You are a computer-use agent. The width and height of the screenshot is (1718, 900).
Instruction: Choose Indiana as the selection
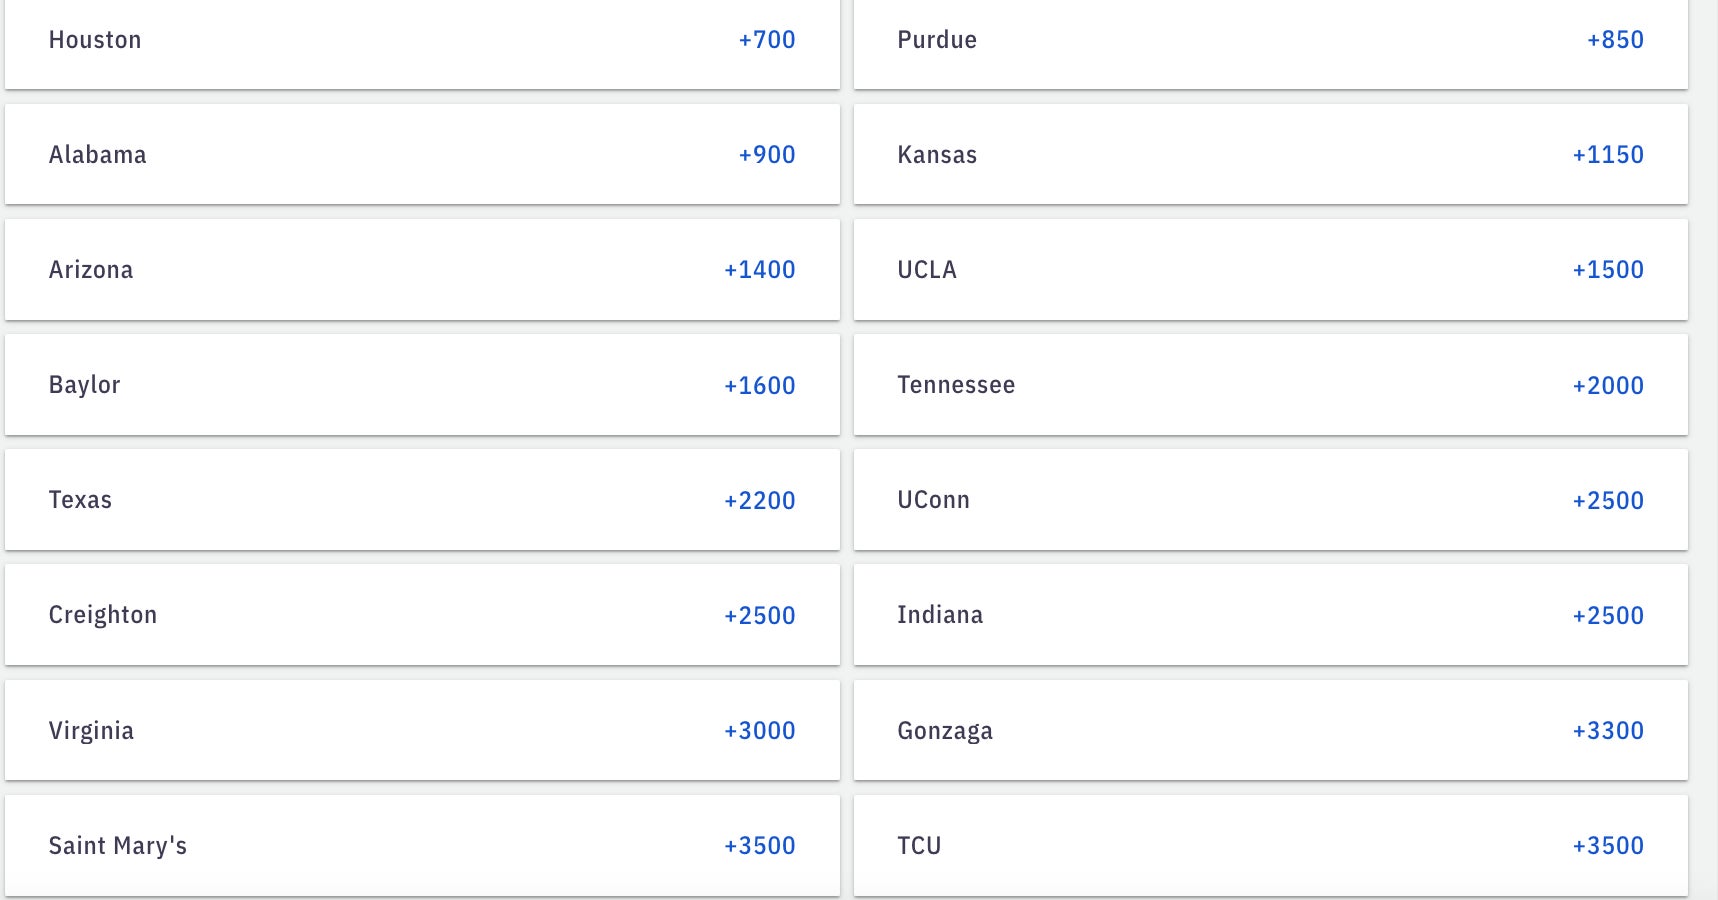pos(1270,615)
